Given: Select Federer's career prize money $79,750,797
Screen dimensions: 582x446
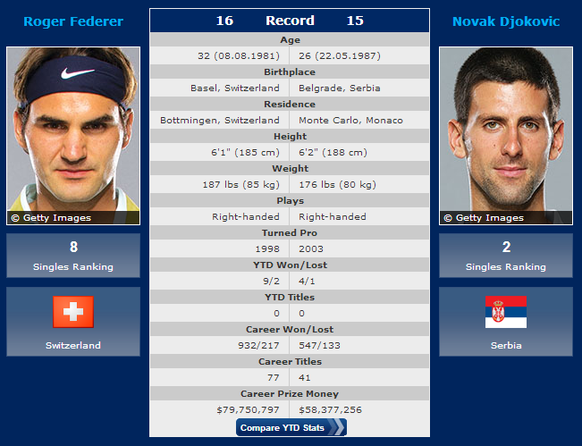Looking at the screenshot, I should click(248, 410).
